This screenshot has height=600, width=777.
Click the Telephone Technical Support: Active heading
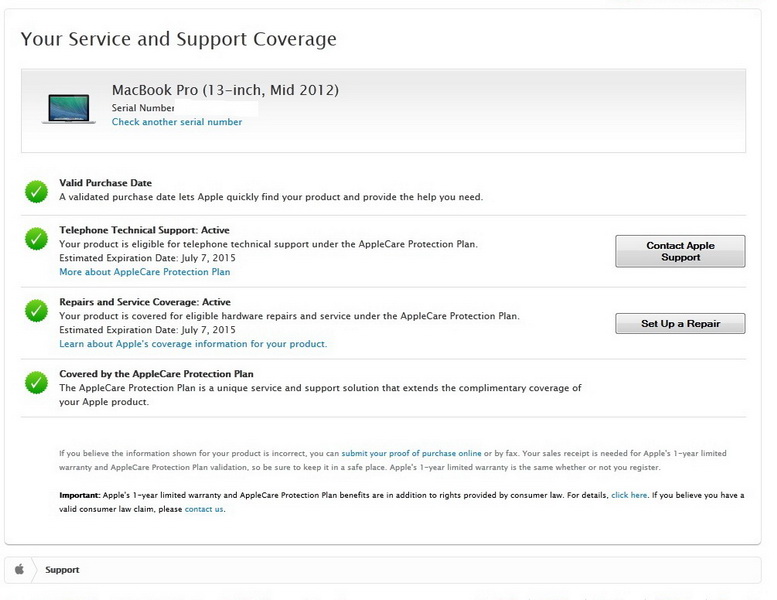(x=144, y=230)
